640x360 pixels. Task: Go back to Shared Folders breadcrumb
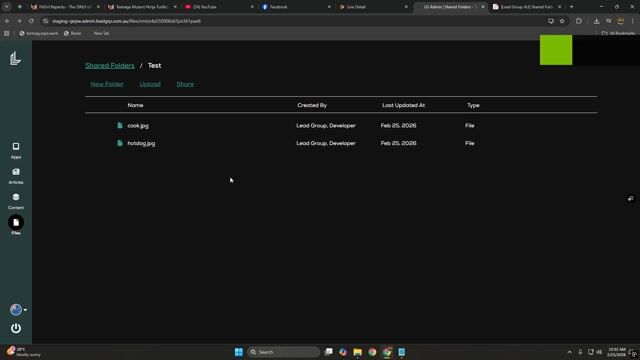pyautogui.click(x=110, y=65)
